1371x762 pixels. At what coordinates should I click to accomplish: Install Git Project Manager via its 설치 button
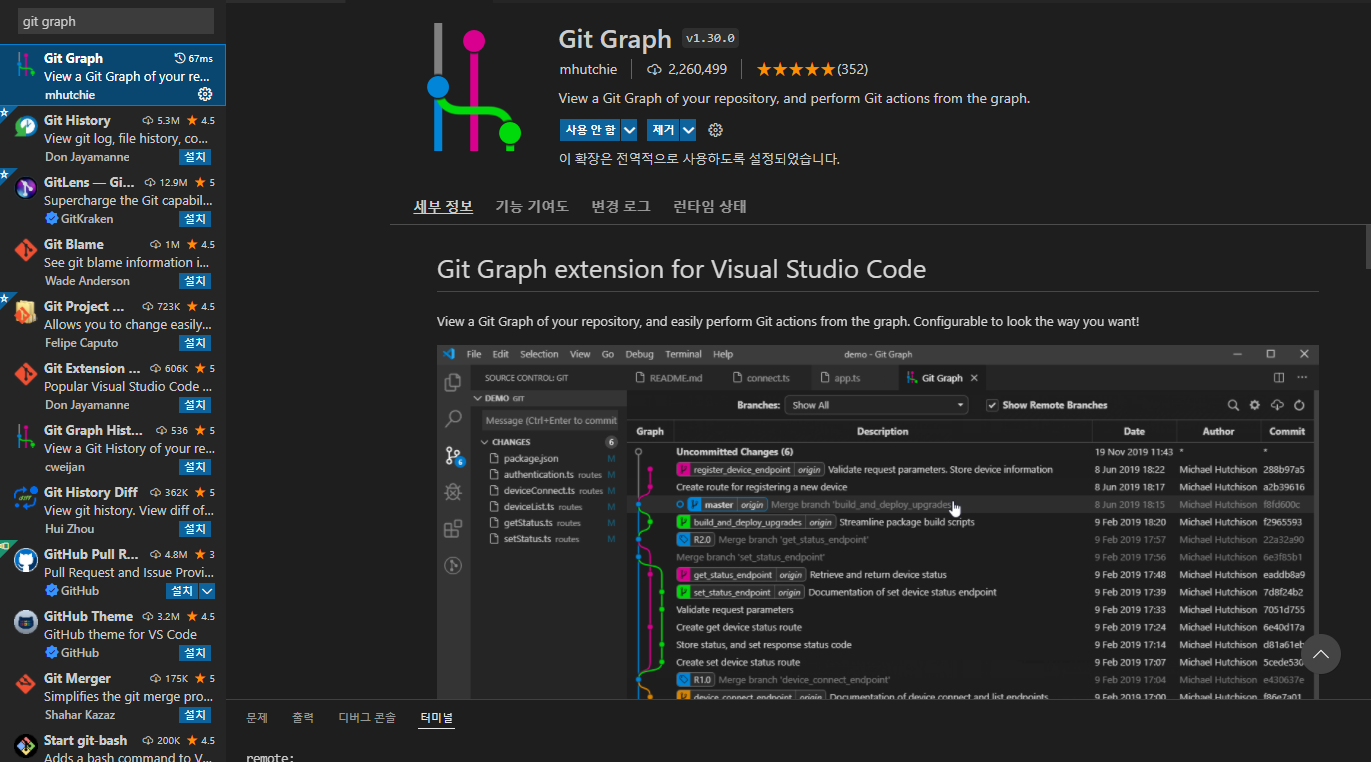(195, 343)
